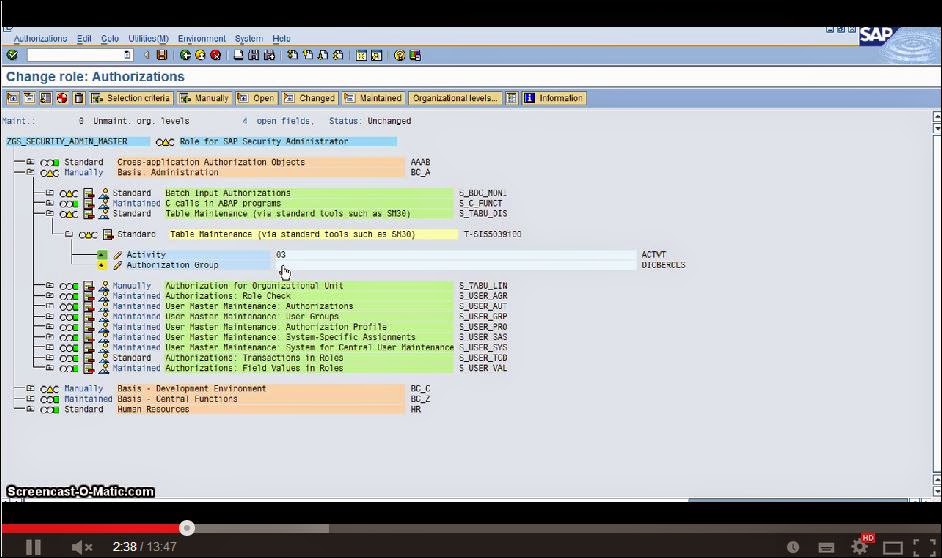Click the Activity value field showing 03
Screen dimensions: 942x558
pyautogui.click(x=453, y=255)
